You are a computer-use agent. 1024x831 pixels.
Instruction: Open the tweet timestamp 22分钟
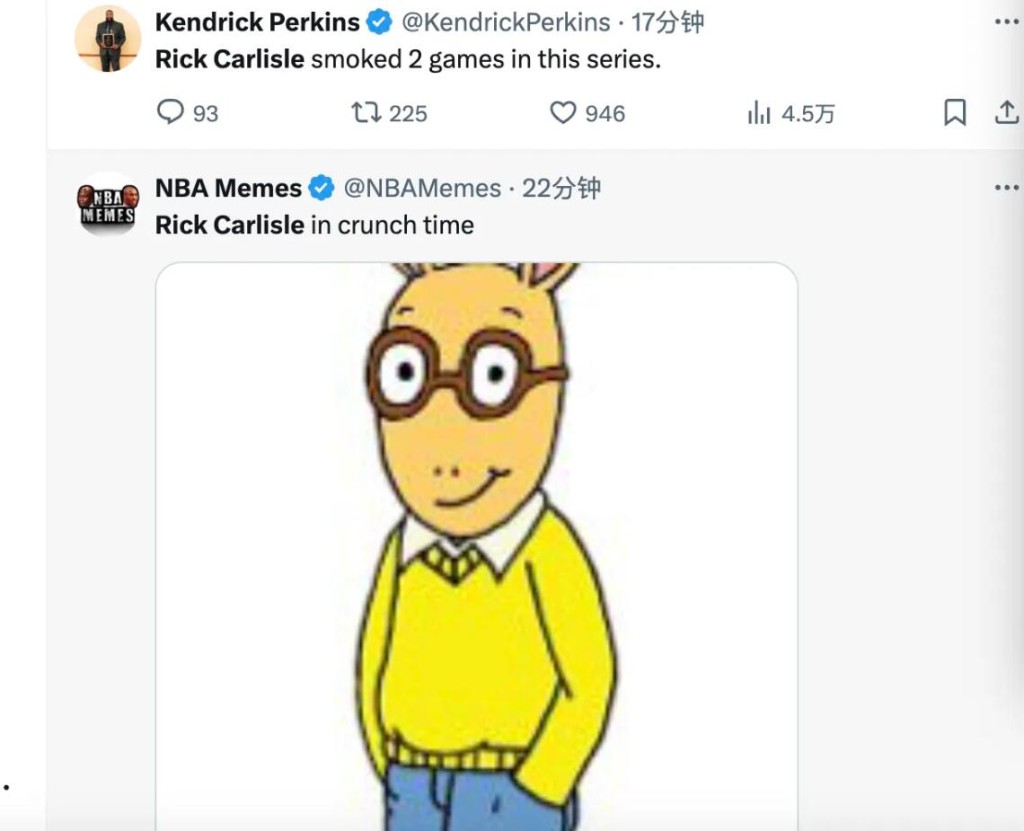561,188
